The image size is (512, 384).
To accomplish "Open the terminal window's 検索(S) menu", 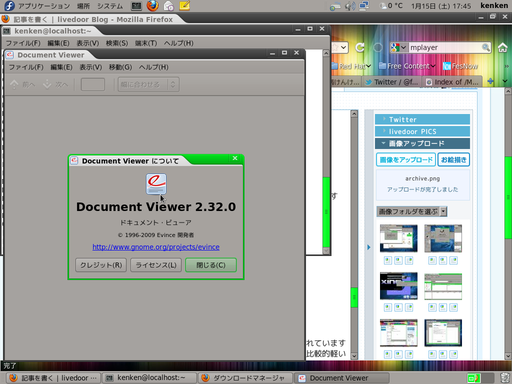I will pyautogui.click(x=117, y=43).
